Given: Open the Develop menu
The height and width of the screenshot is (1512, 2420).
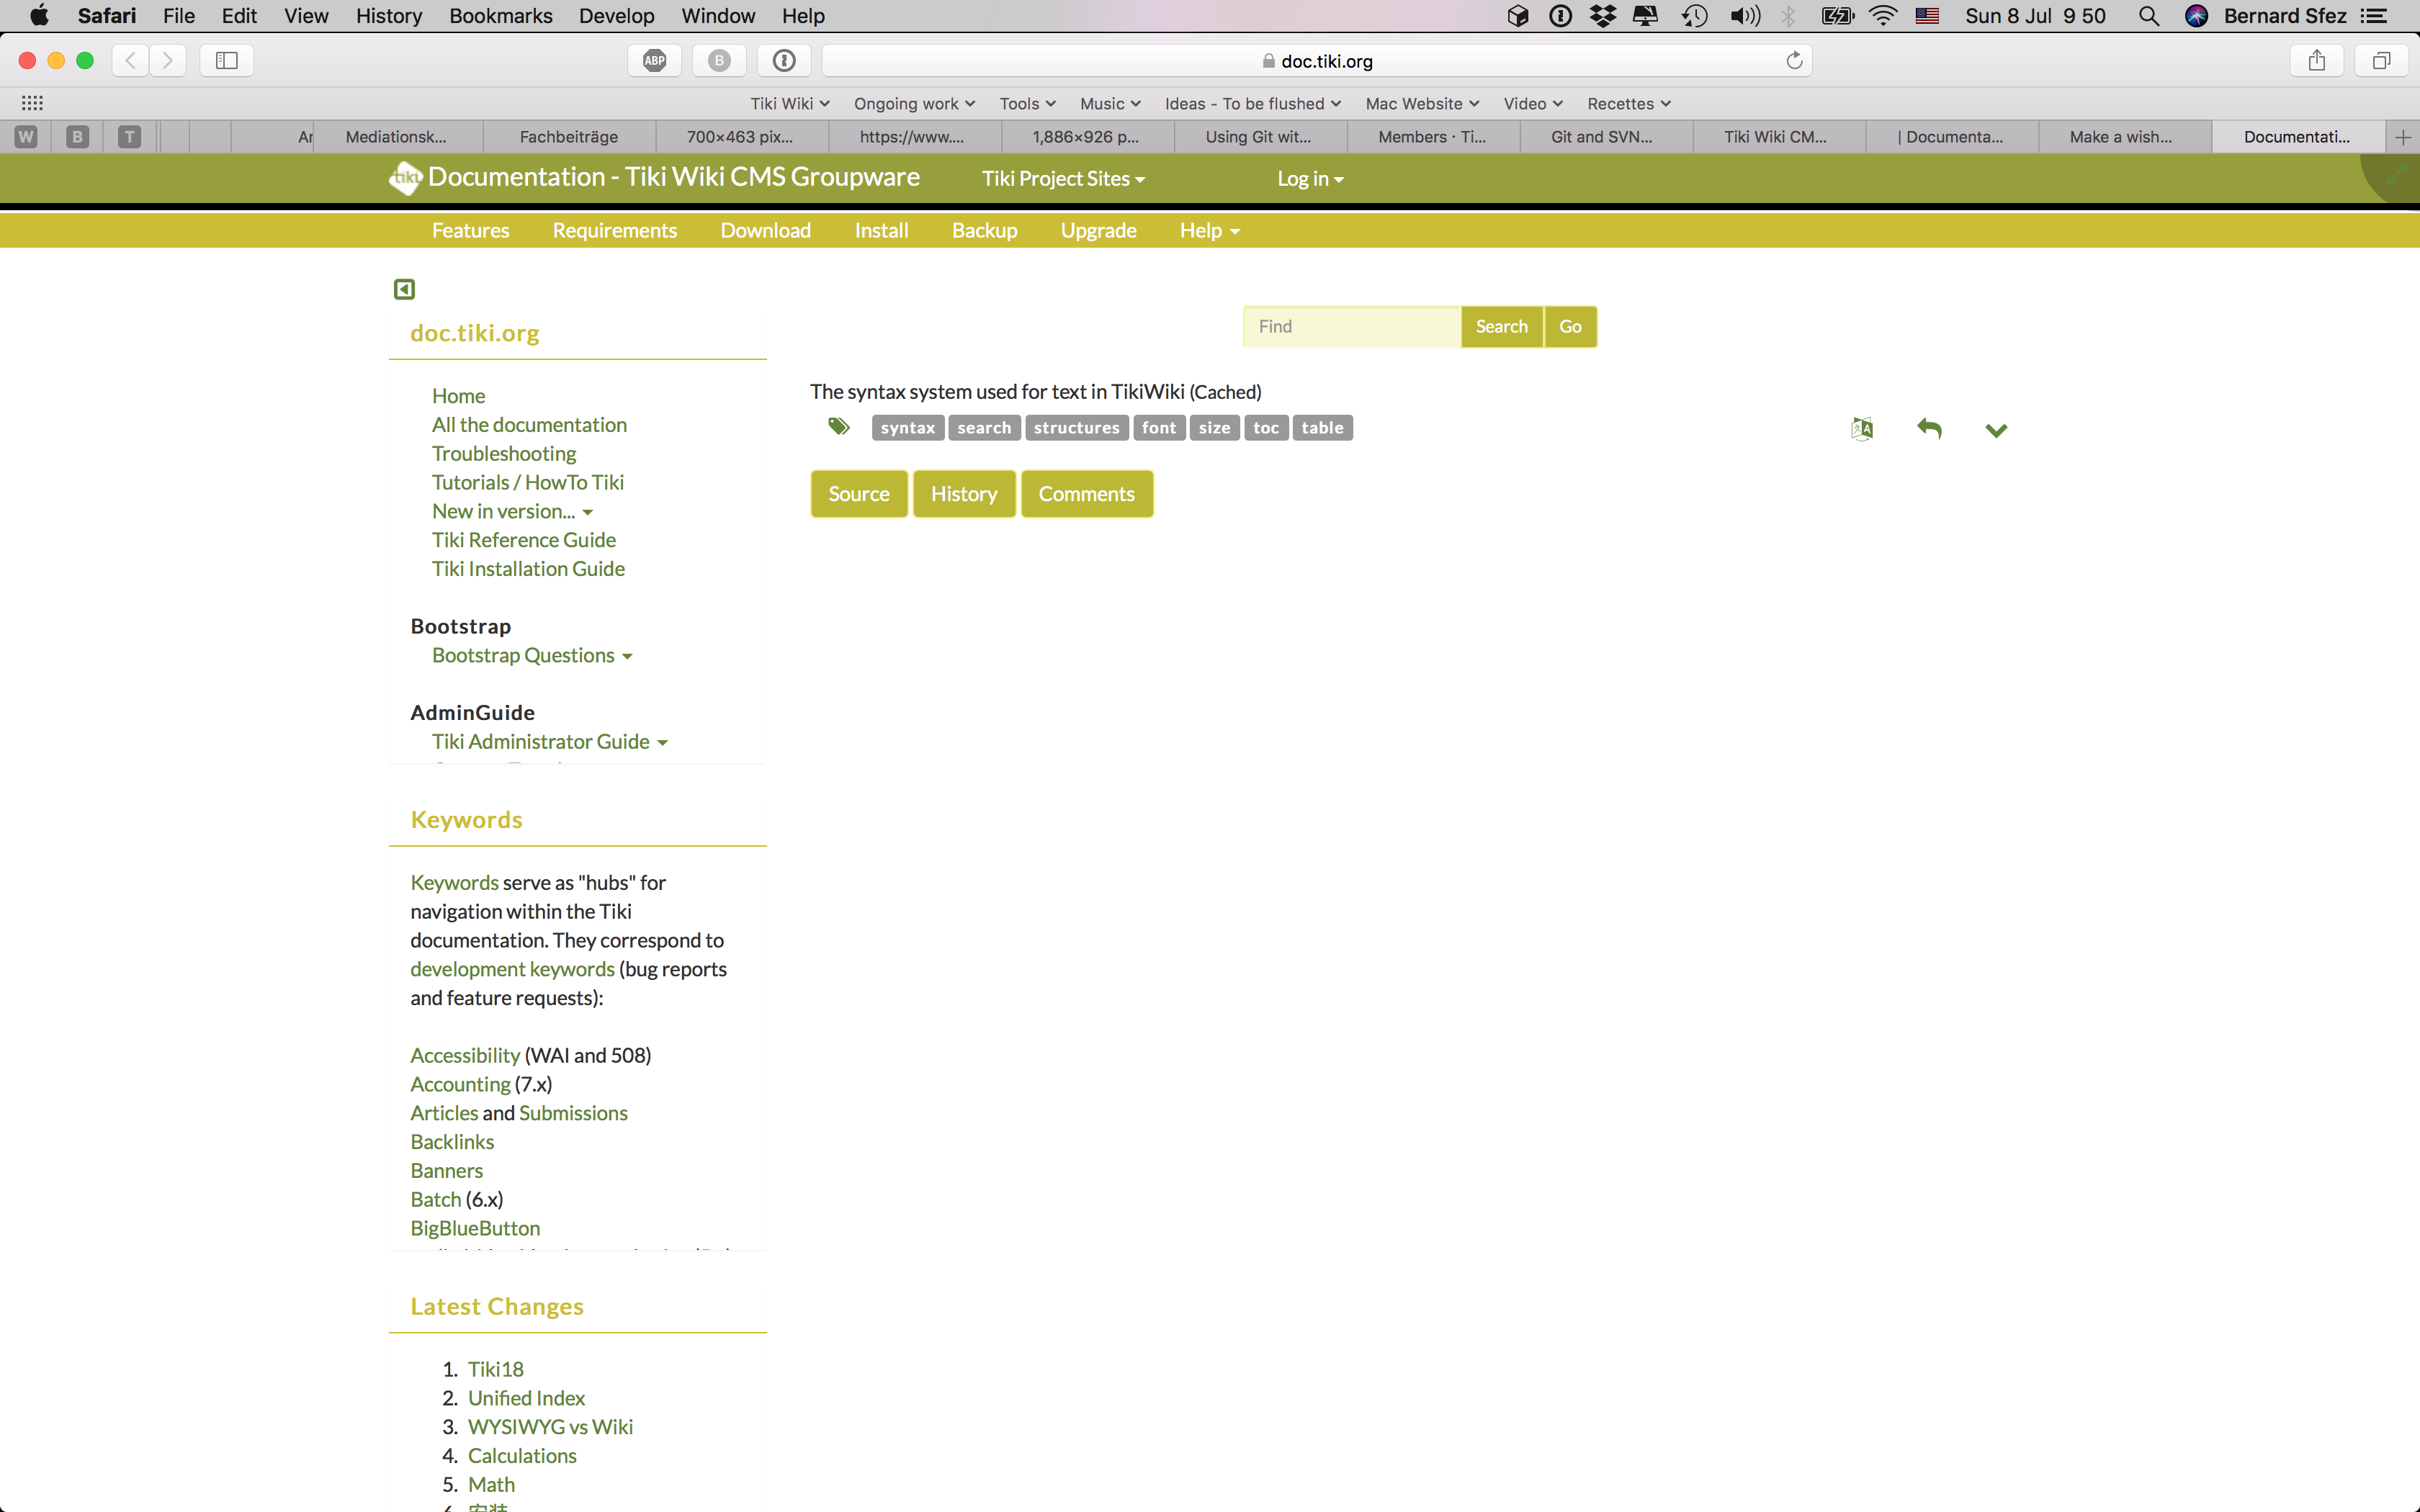Looking at the screenshot, I should tap(616, 16).
